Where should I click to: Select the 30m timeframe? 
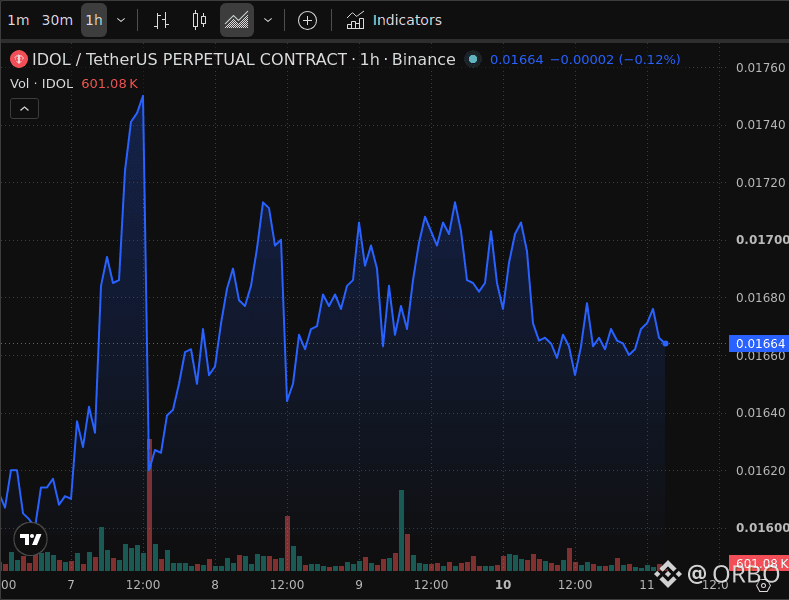click(57, 20)
